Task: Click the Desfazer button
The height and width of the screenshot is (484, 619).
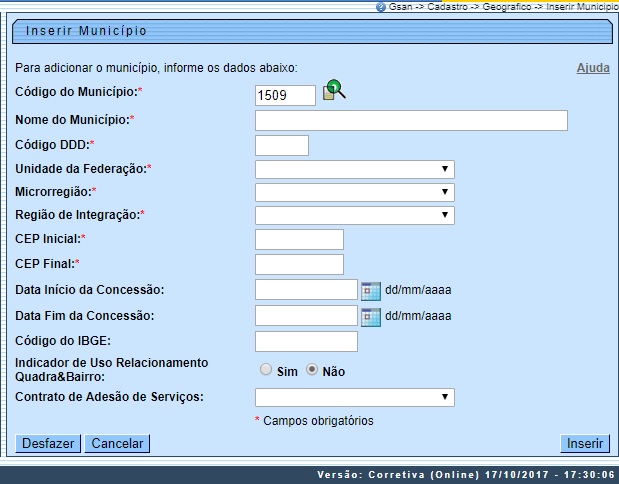Action: pyautogui.click(x=47, y=444)
